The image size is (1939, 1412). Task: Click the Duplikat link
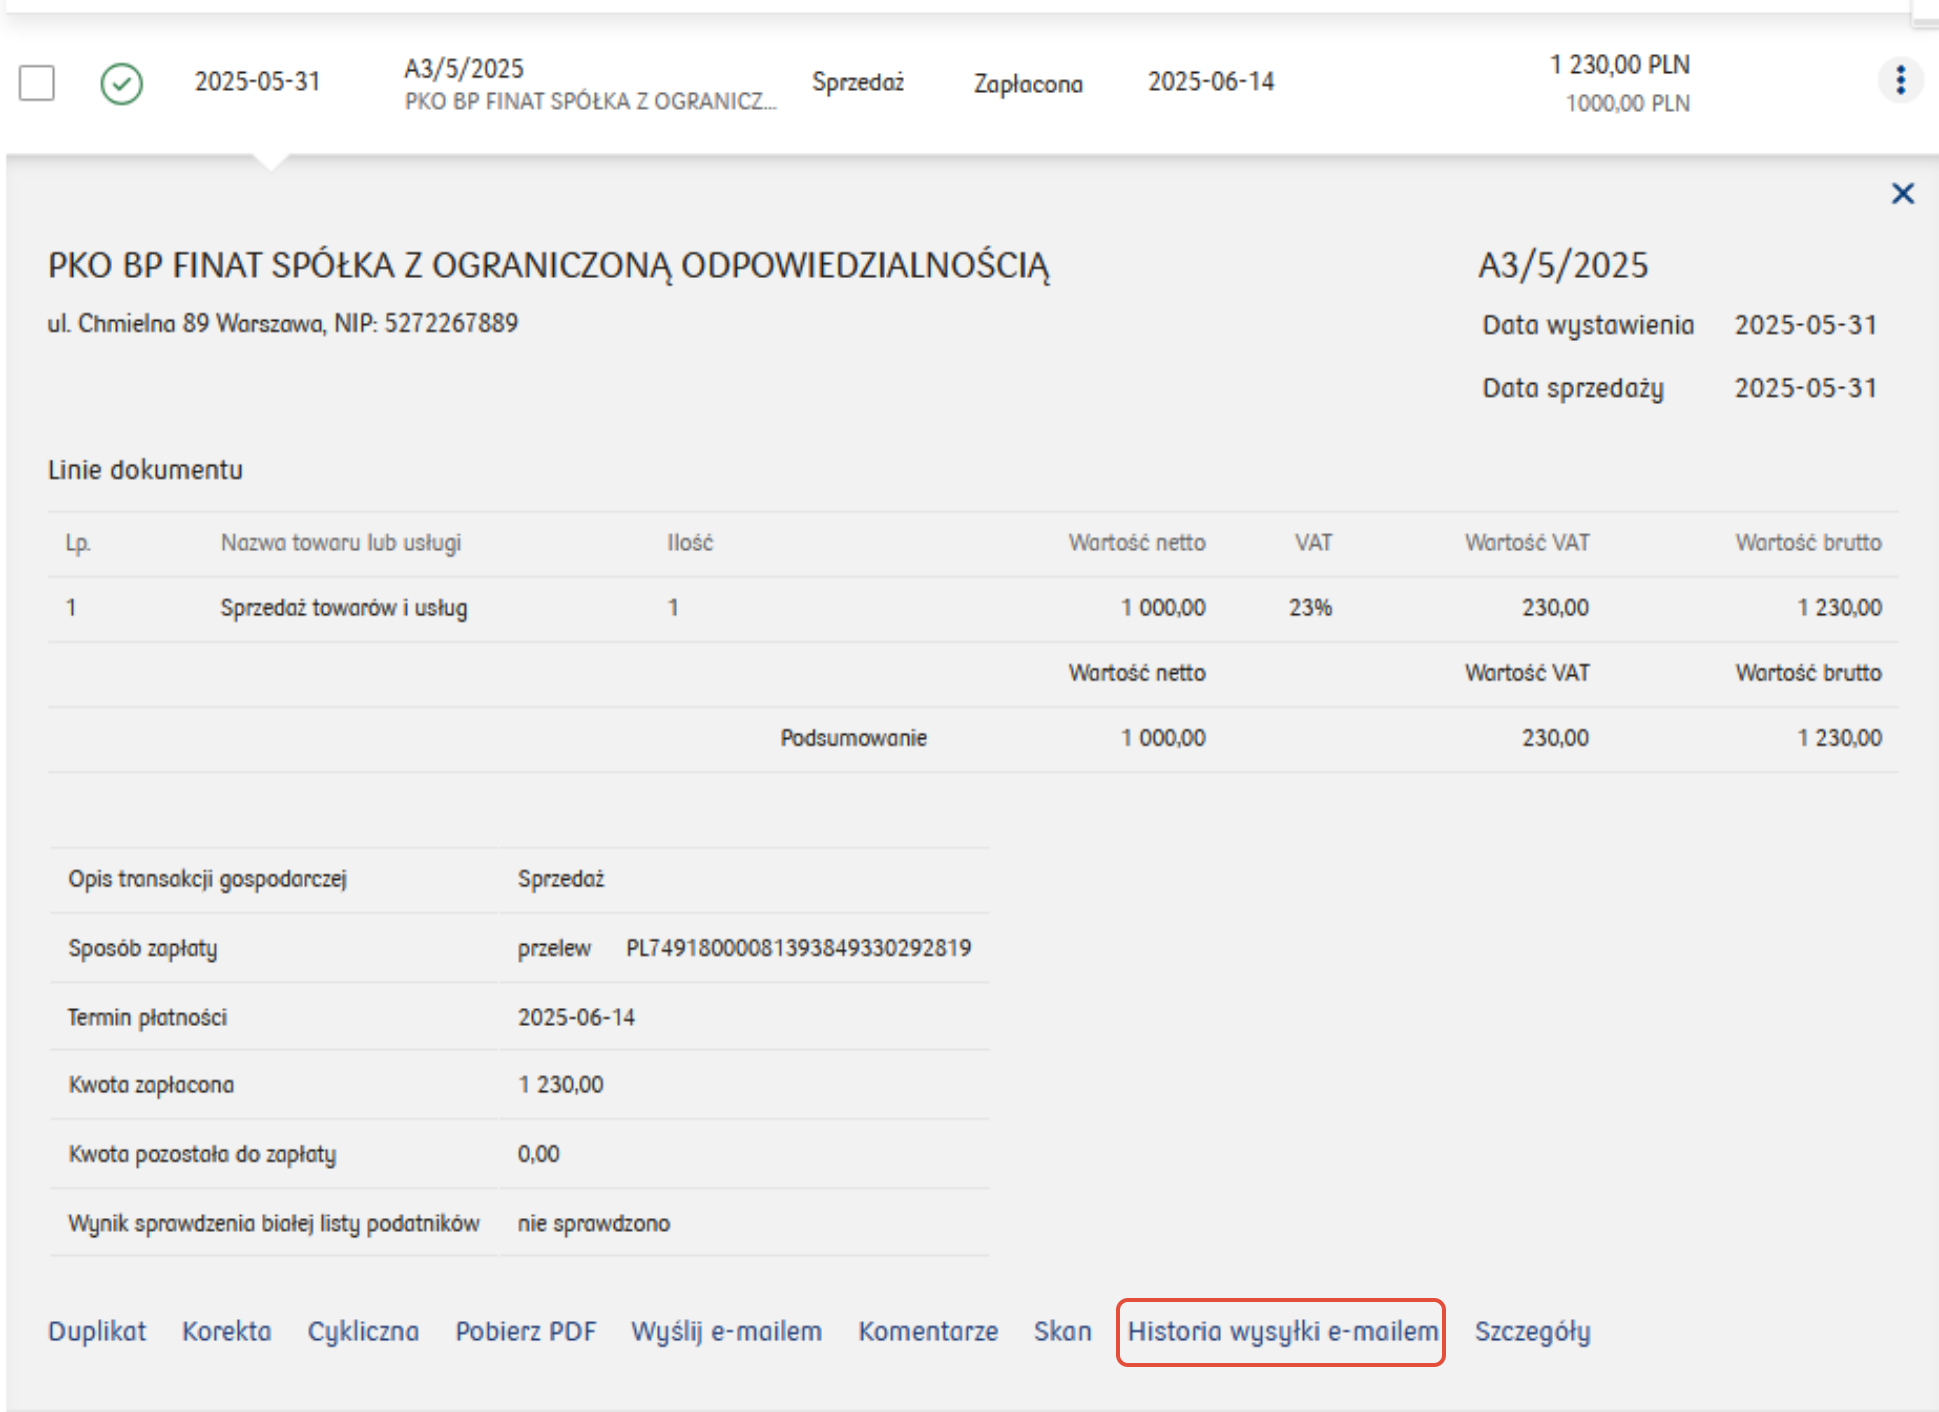[x=97, y=1331]
